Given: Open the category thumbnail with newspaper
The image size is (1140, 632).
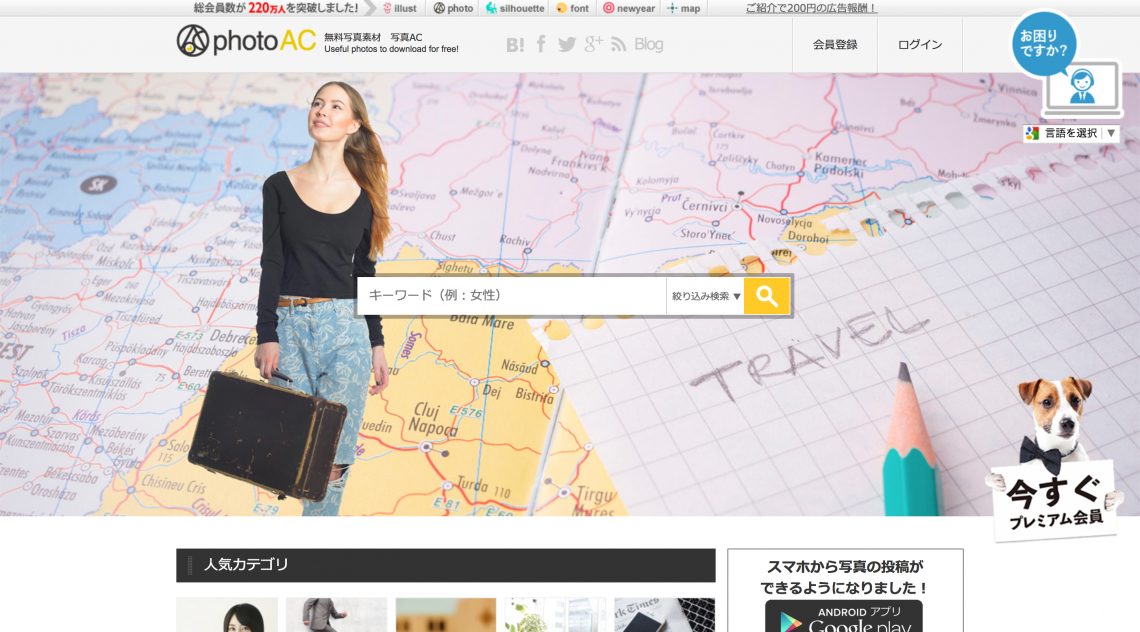Looking at the screenshot, I should coord(665,615).
